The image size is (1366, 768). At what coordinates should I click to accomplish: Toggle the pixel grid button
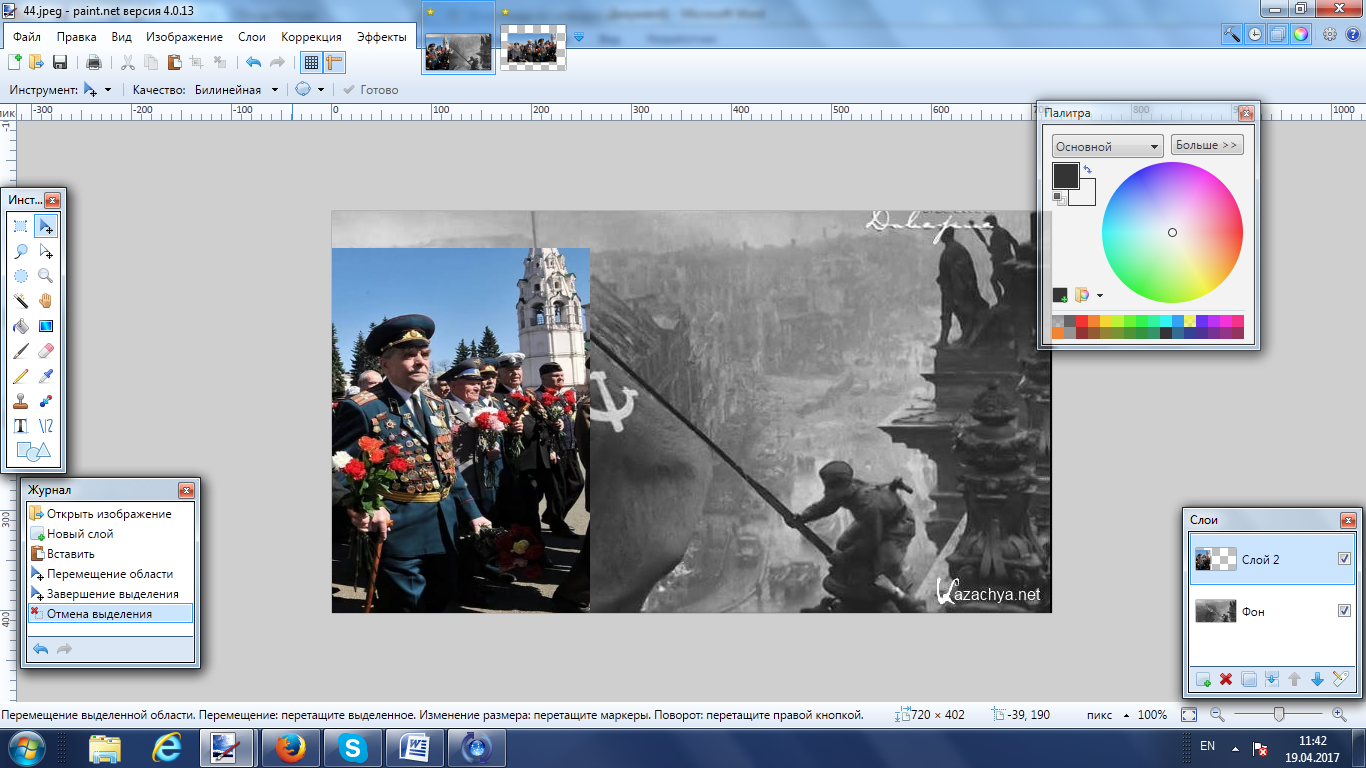311,62
